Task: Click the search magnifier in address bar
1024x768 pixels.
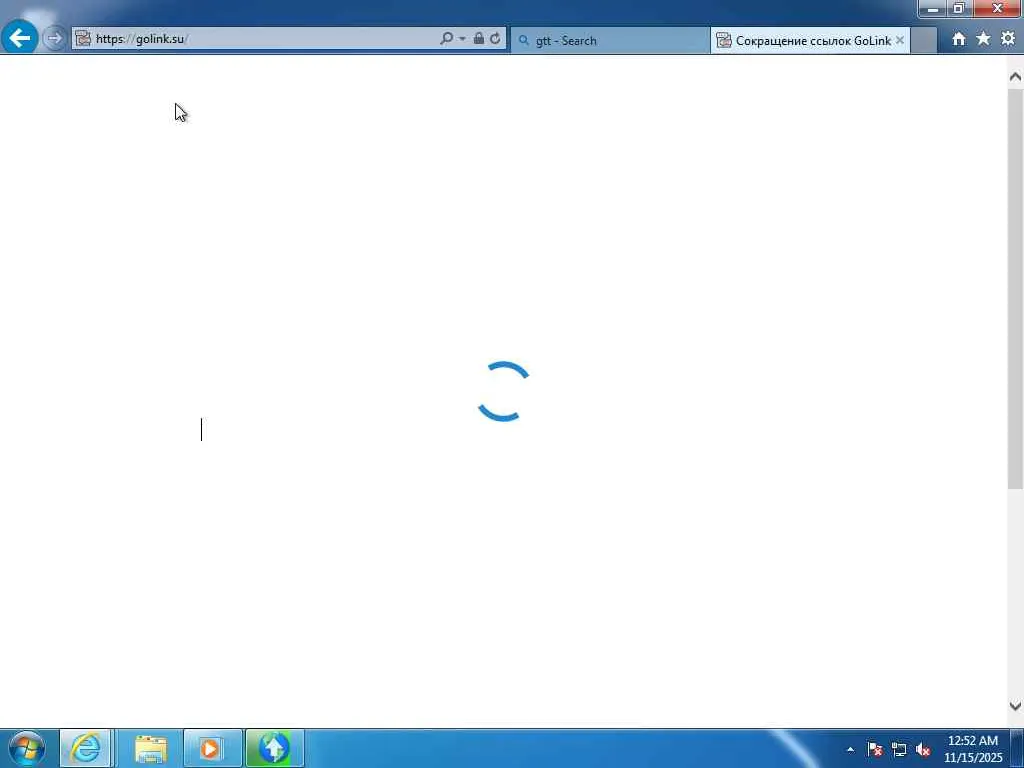Action: 447,39
